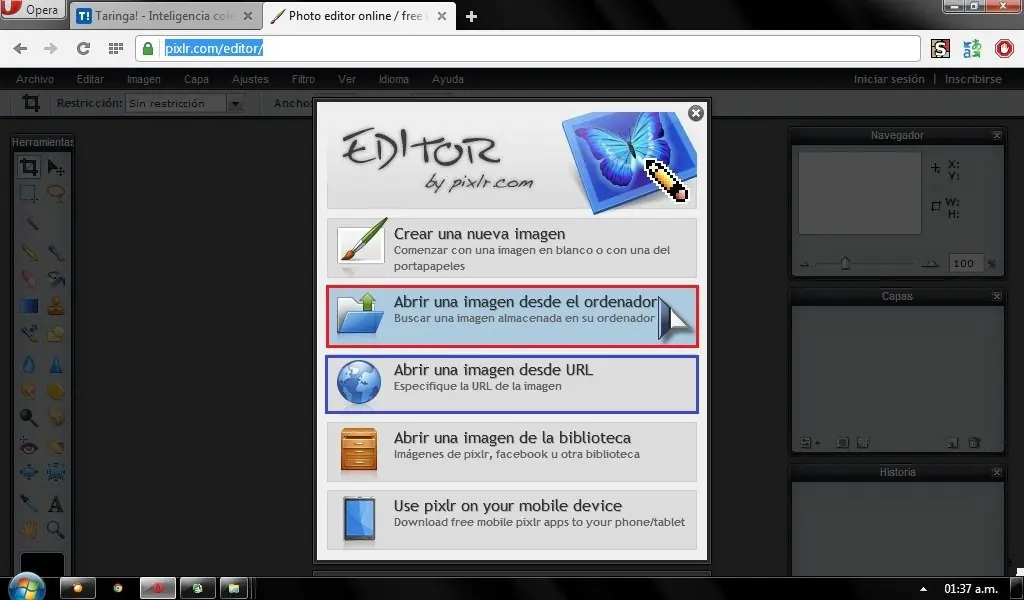
Task: Click the crop icon in options bar
Action: click(31, 103)
